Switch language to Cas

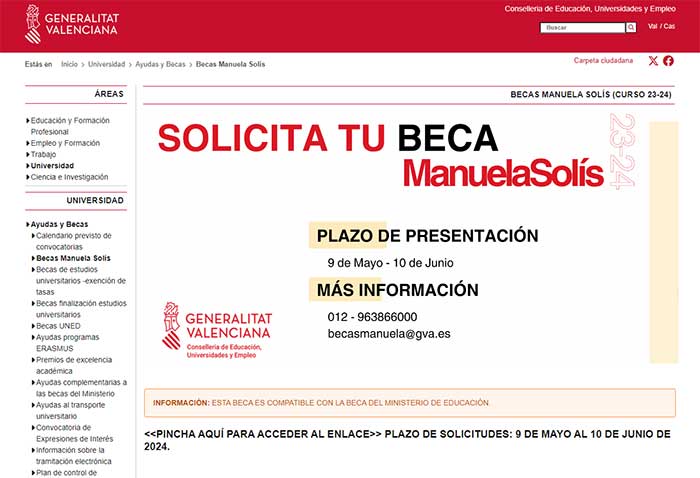point(669,26)
